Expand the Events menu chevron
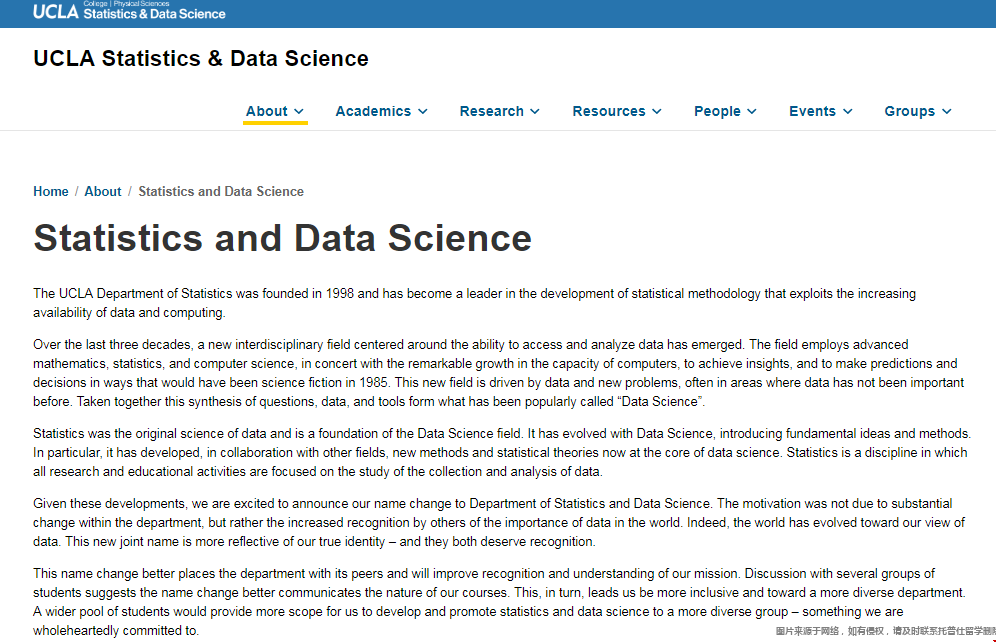Image resolution: width=996 pixels, height=642 pixels. point(848,112)
